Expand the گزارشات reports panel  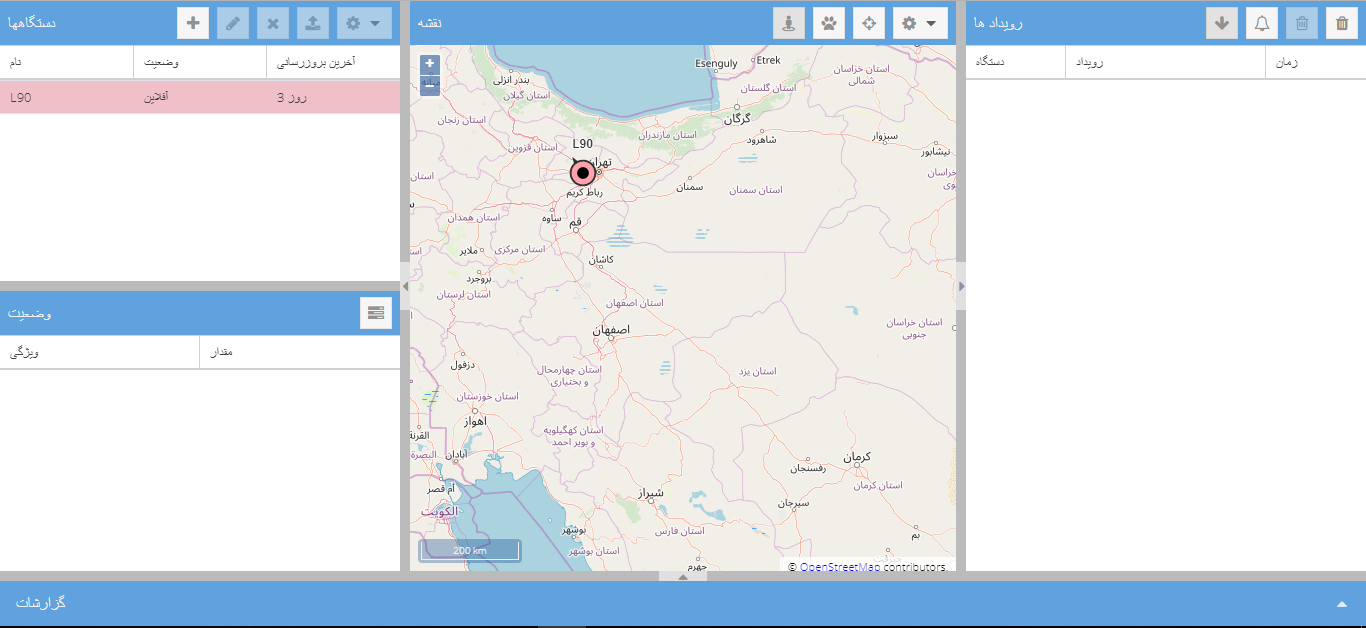tap(1342, 604)
